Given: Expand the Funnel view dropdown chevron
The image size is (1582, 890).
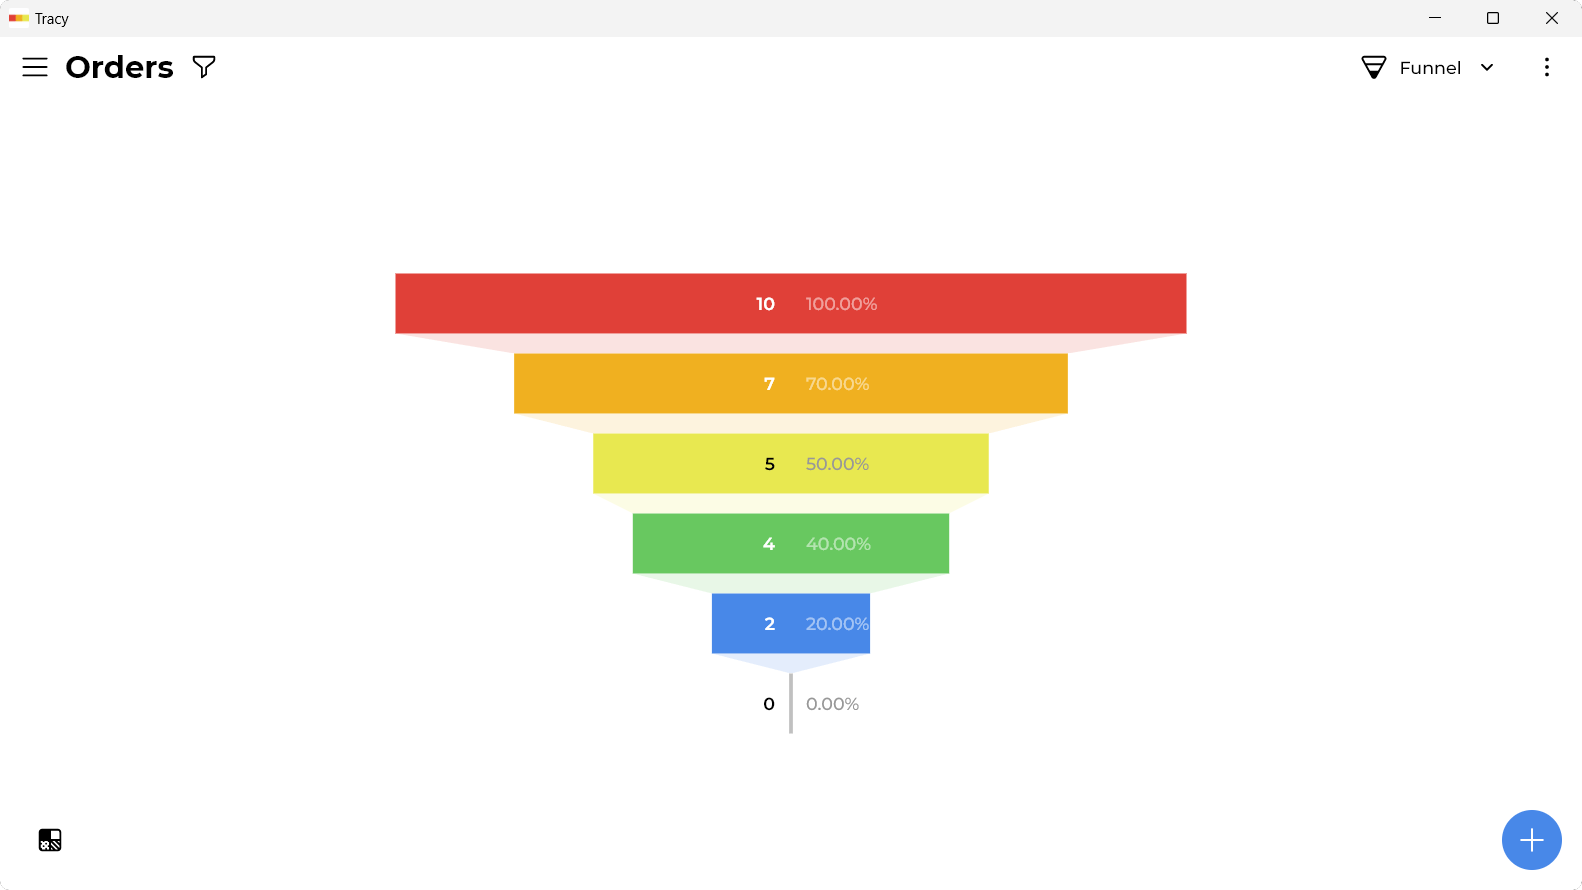Looking at the screenshot, I should coord(1487,67).
